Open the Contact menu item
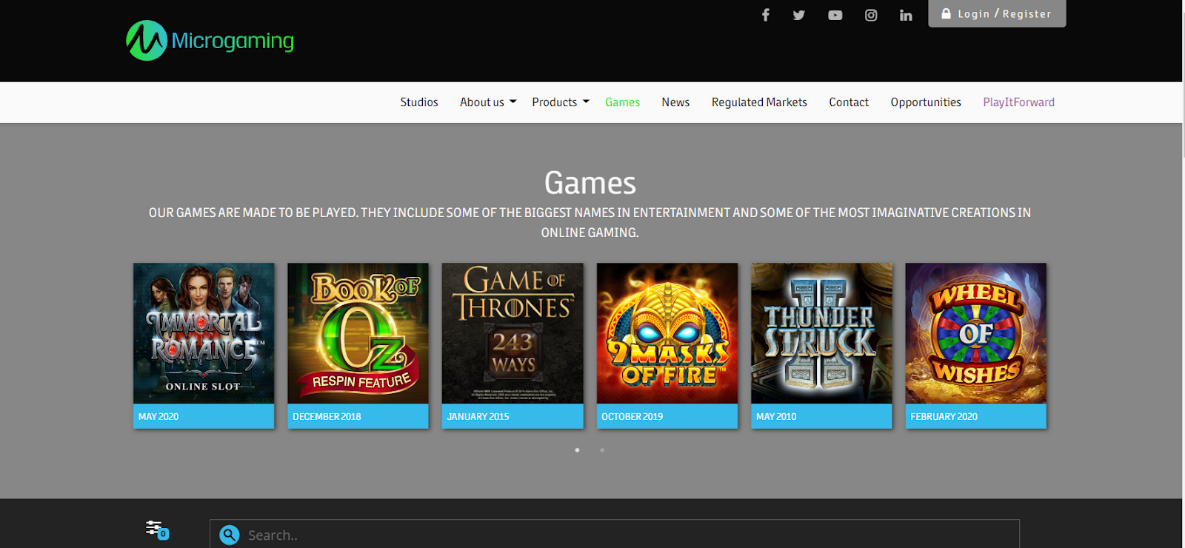 click(849, 102)
